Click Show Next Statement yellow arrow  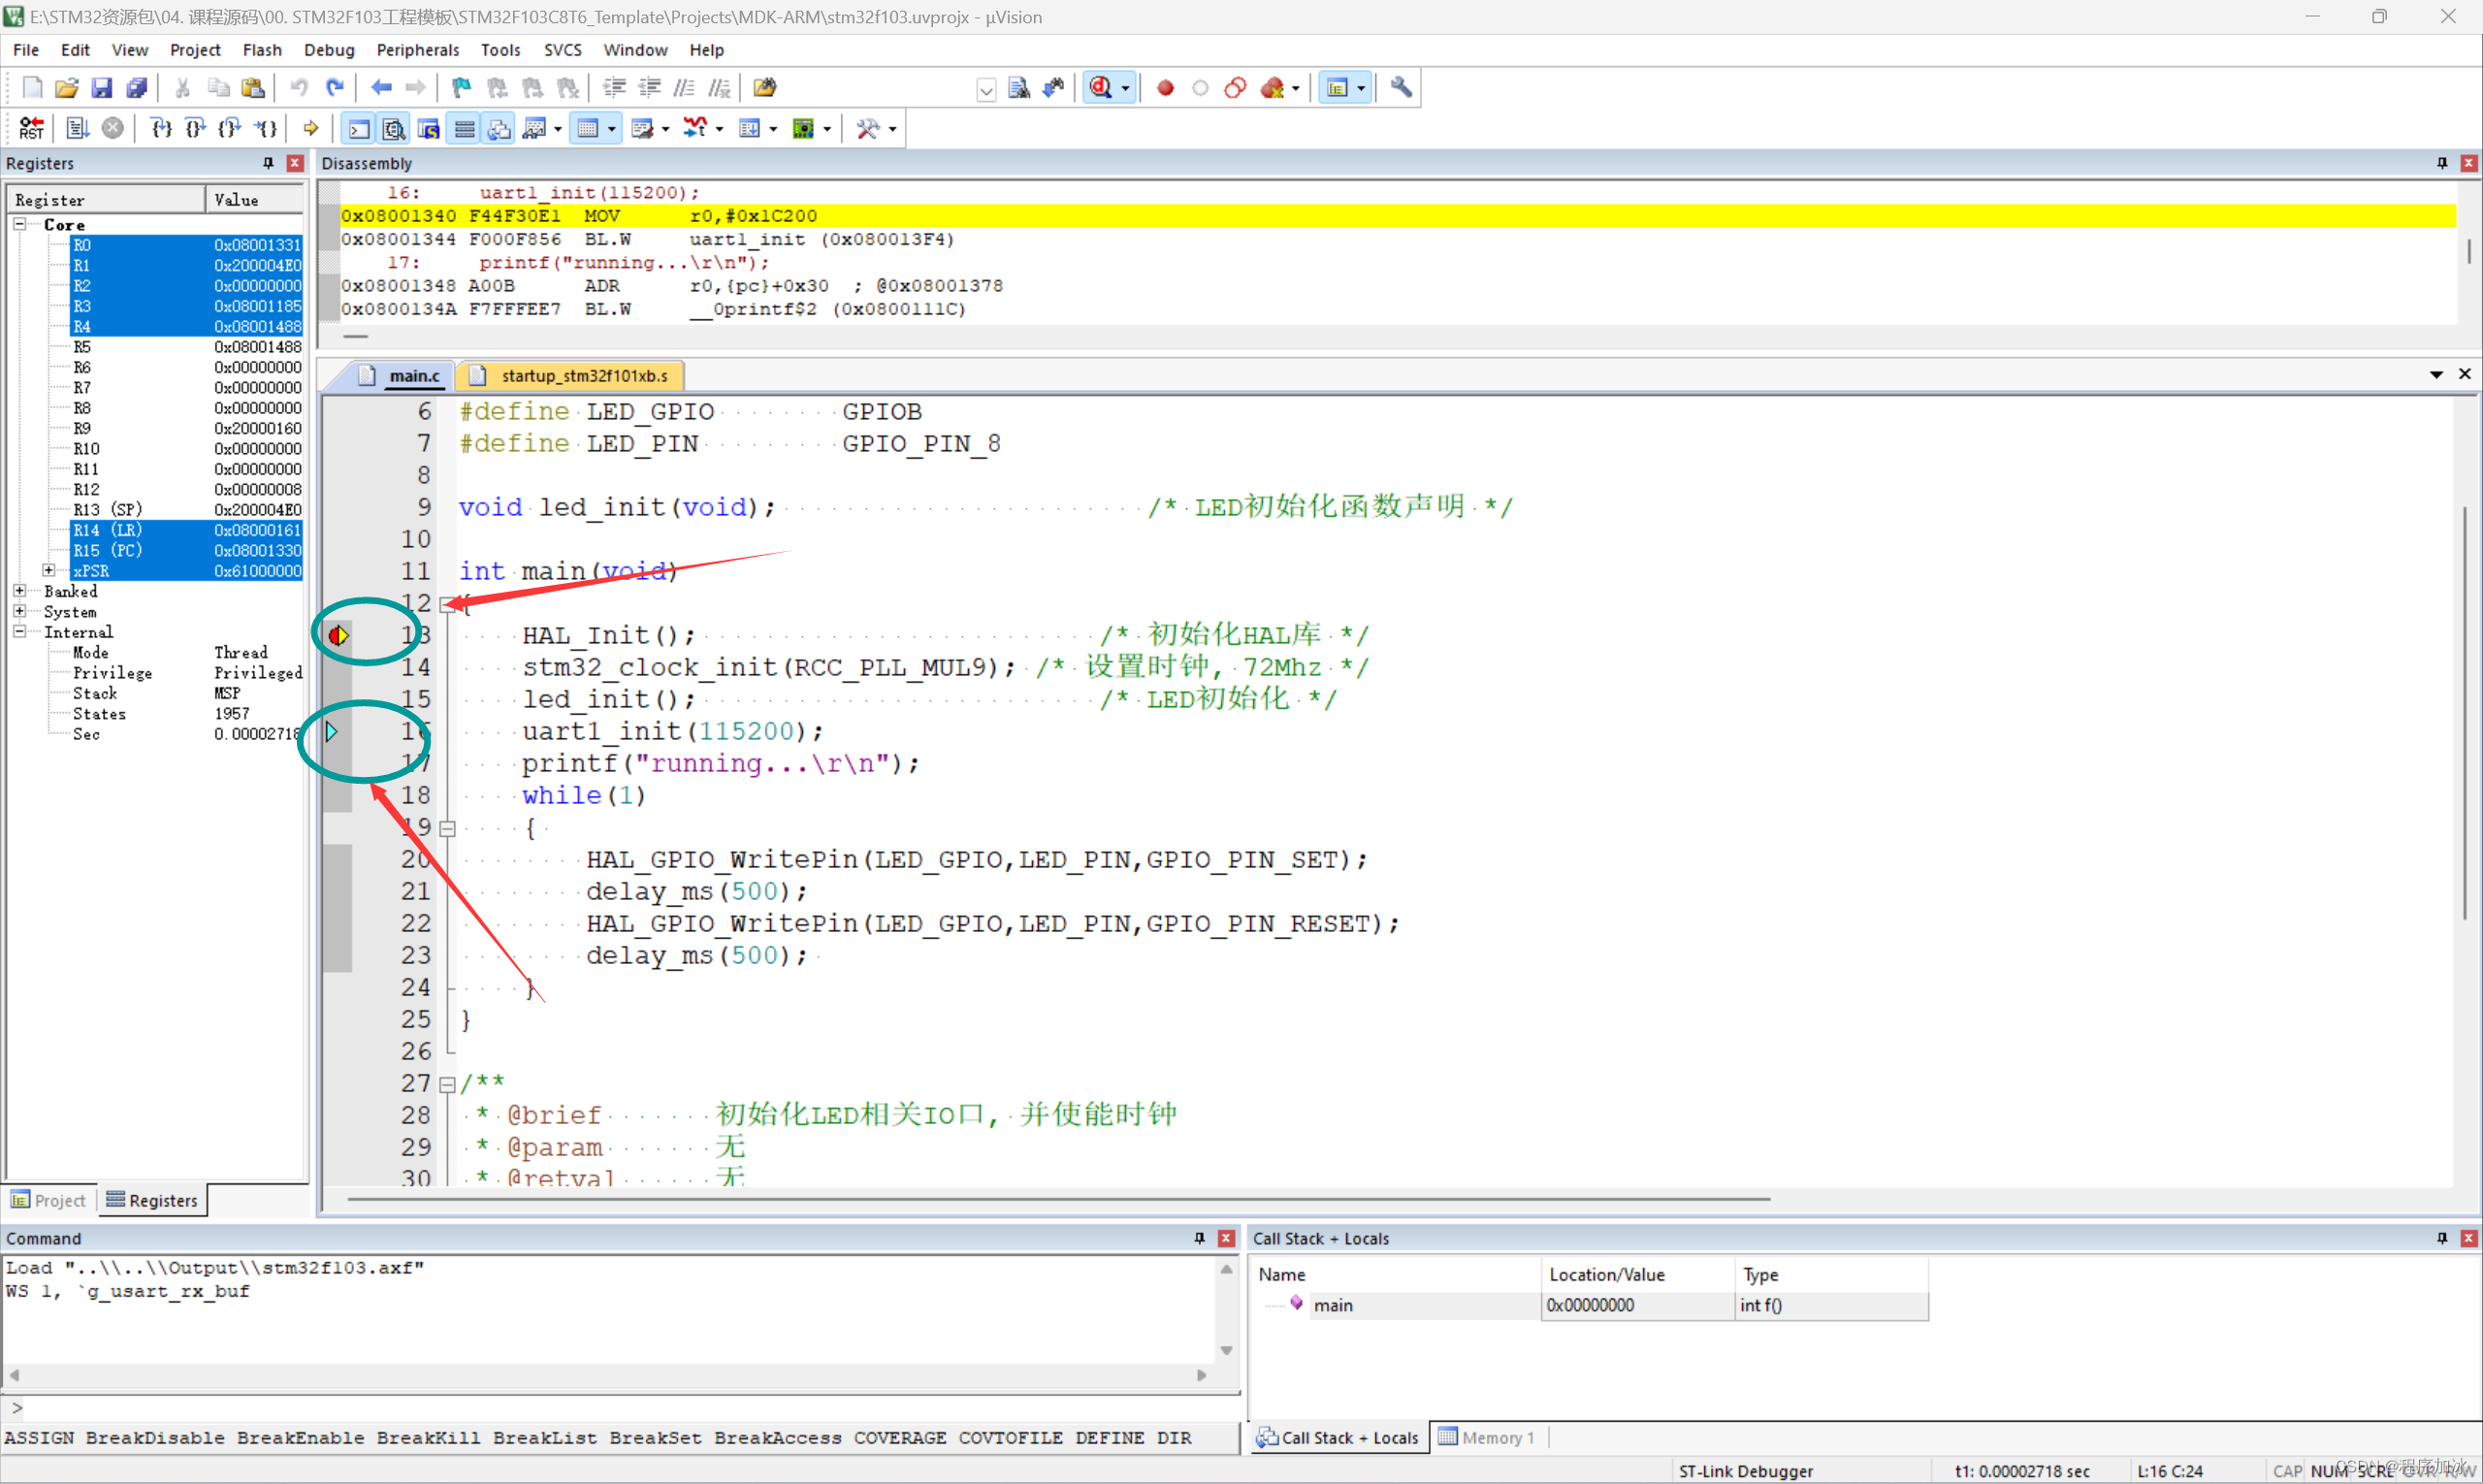(x=311, y=128)
